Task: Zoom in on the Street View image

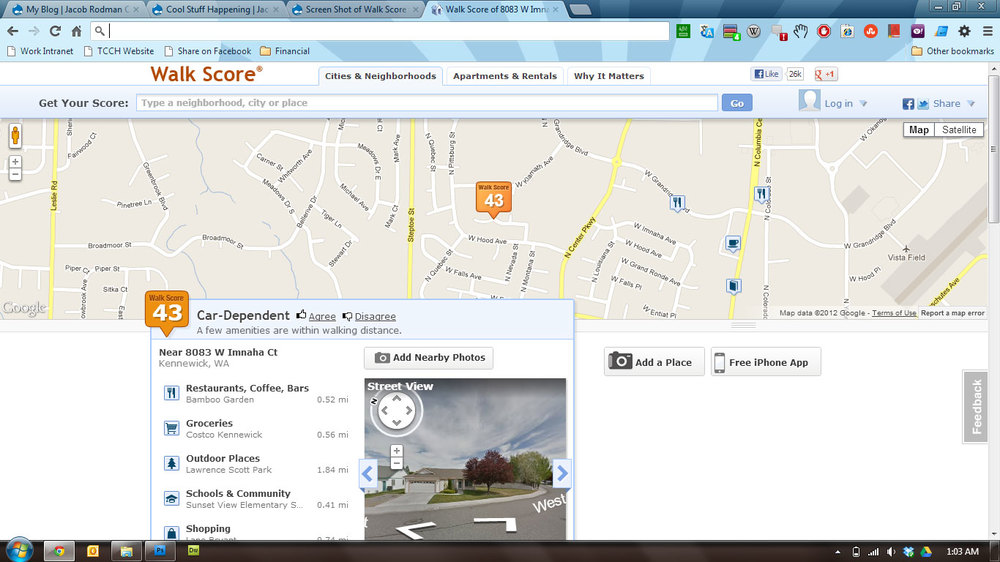Action: (x=397, y=451)
